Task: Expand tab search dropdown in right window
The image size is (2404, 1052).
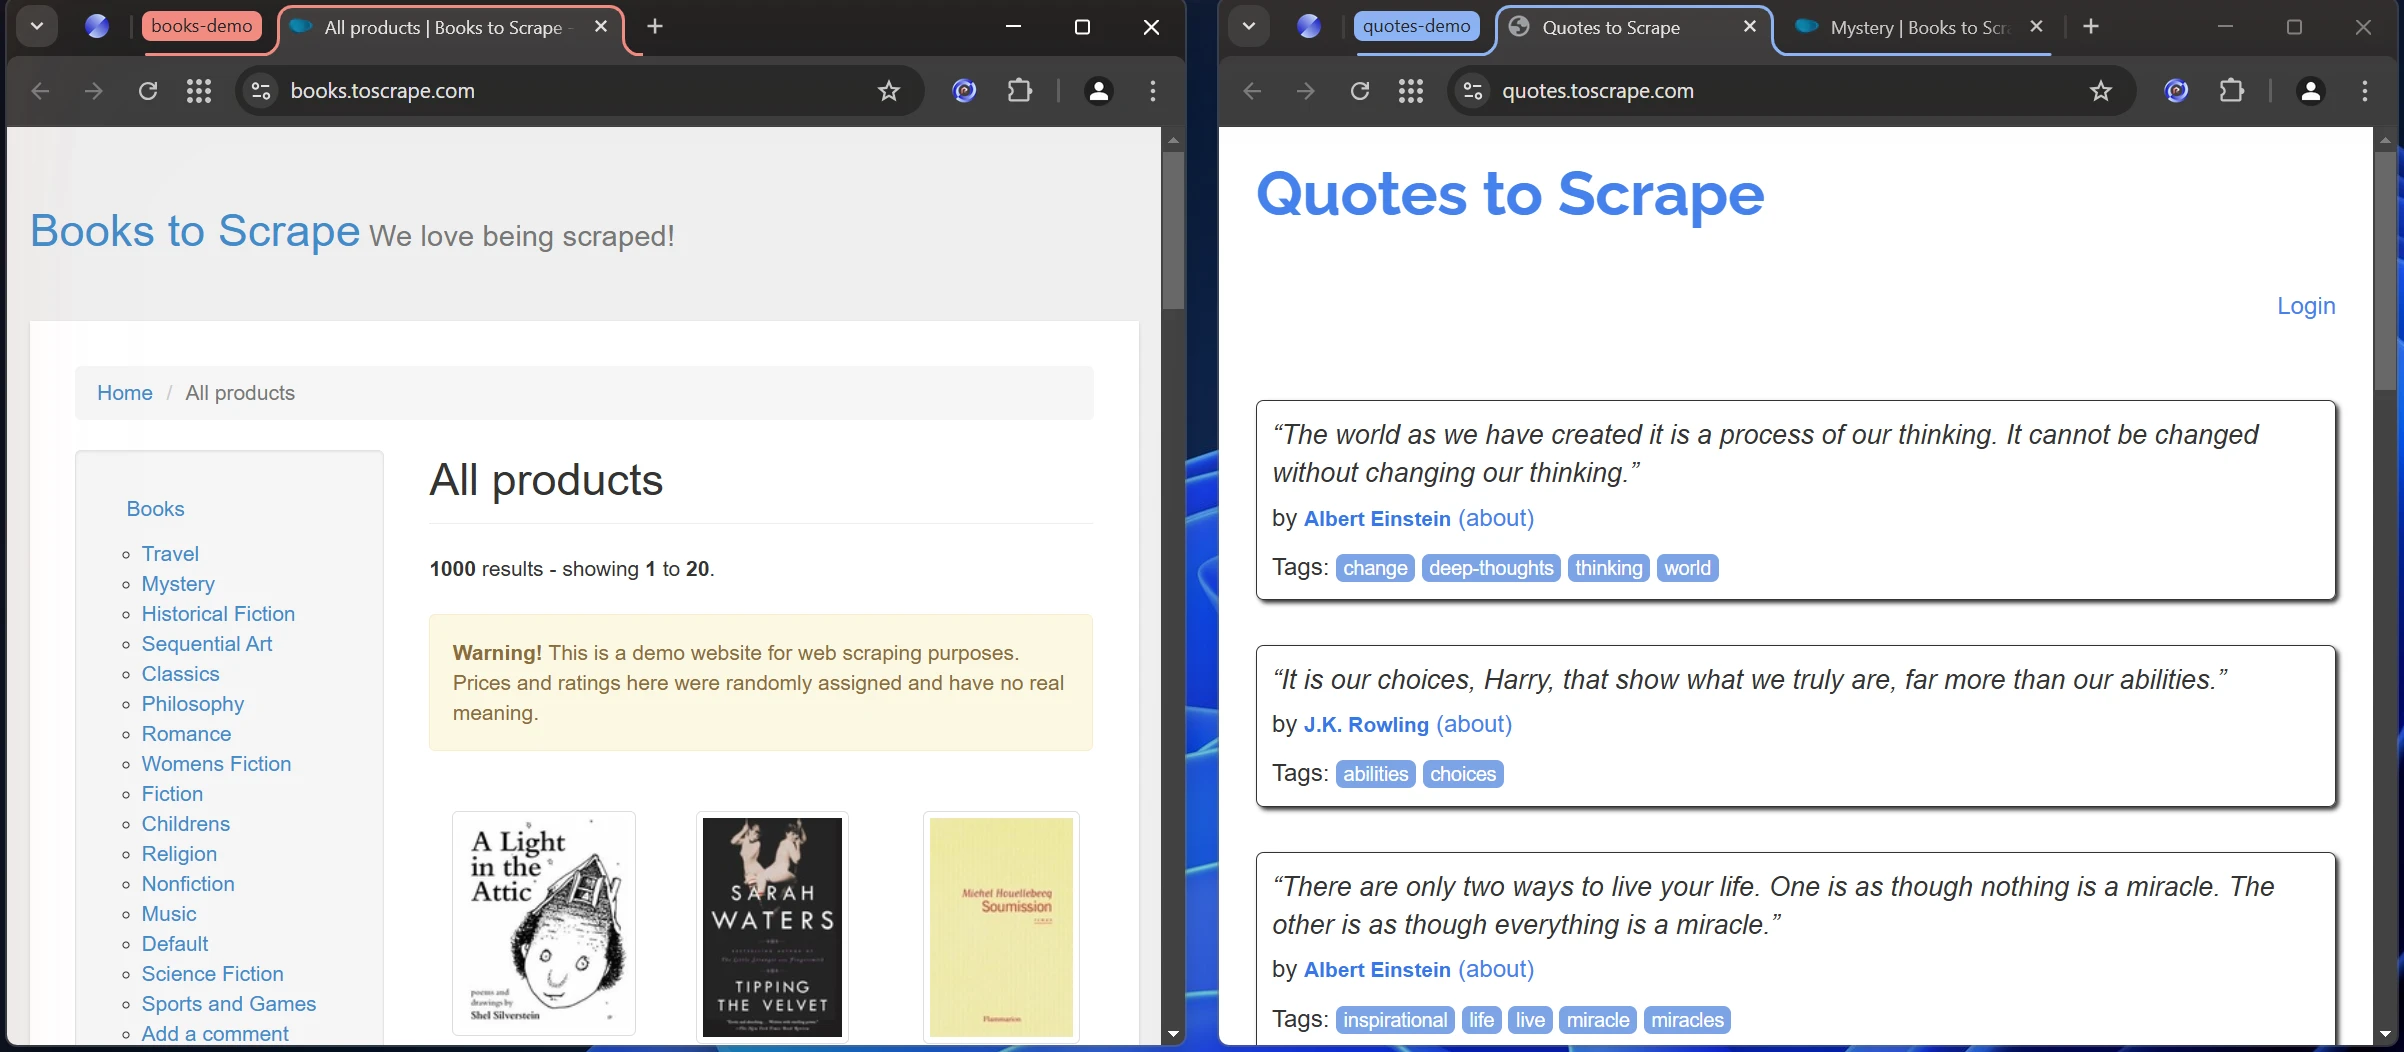Action: [1249, 26]
